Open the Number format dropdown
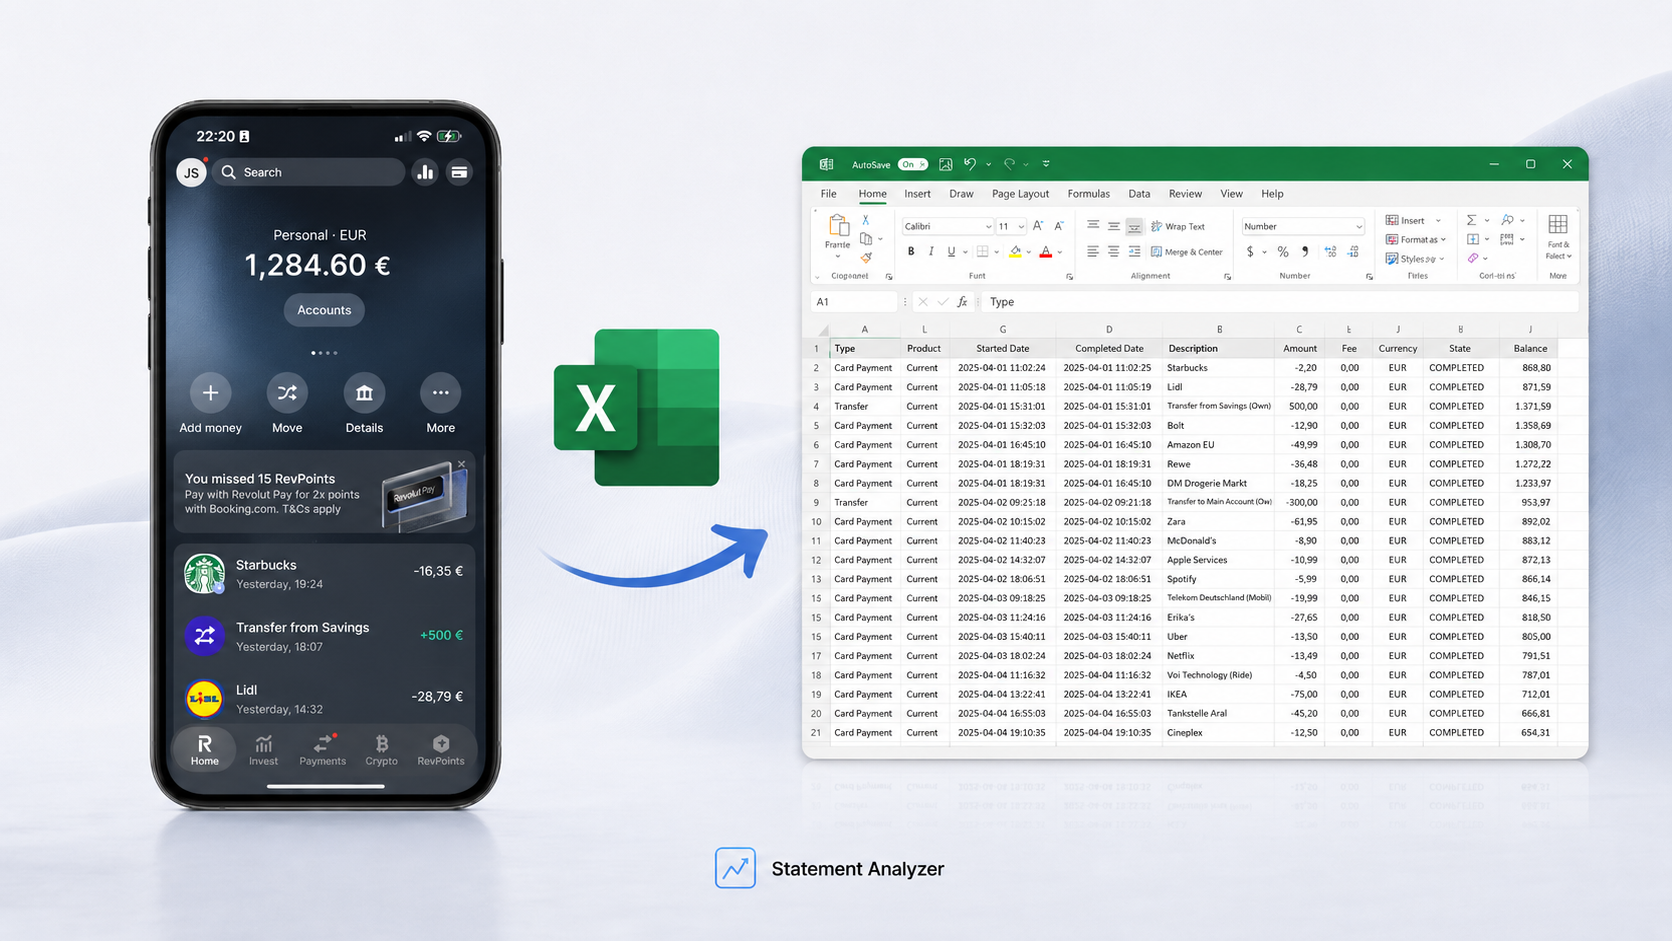This screenshot has width=1672, height=941. click(1302, 227)
